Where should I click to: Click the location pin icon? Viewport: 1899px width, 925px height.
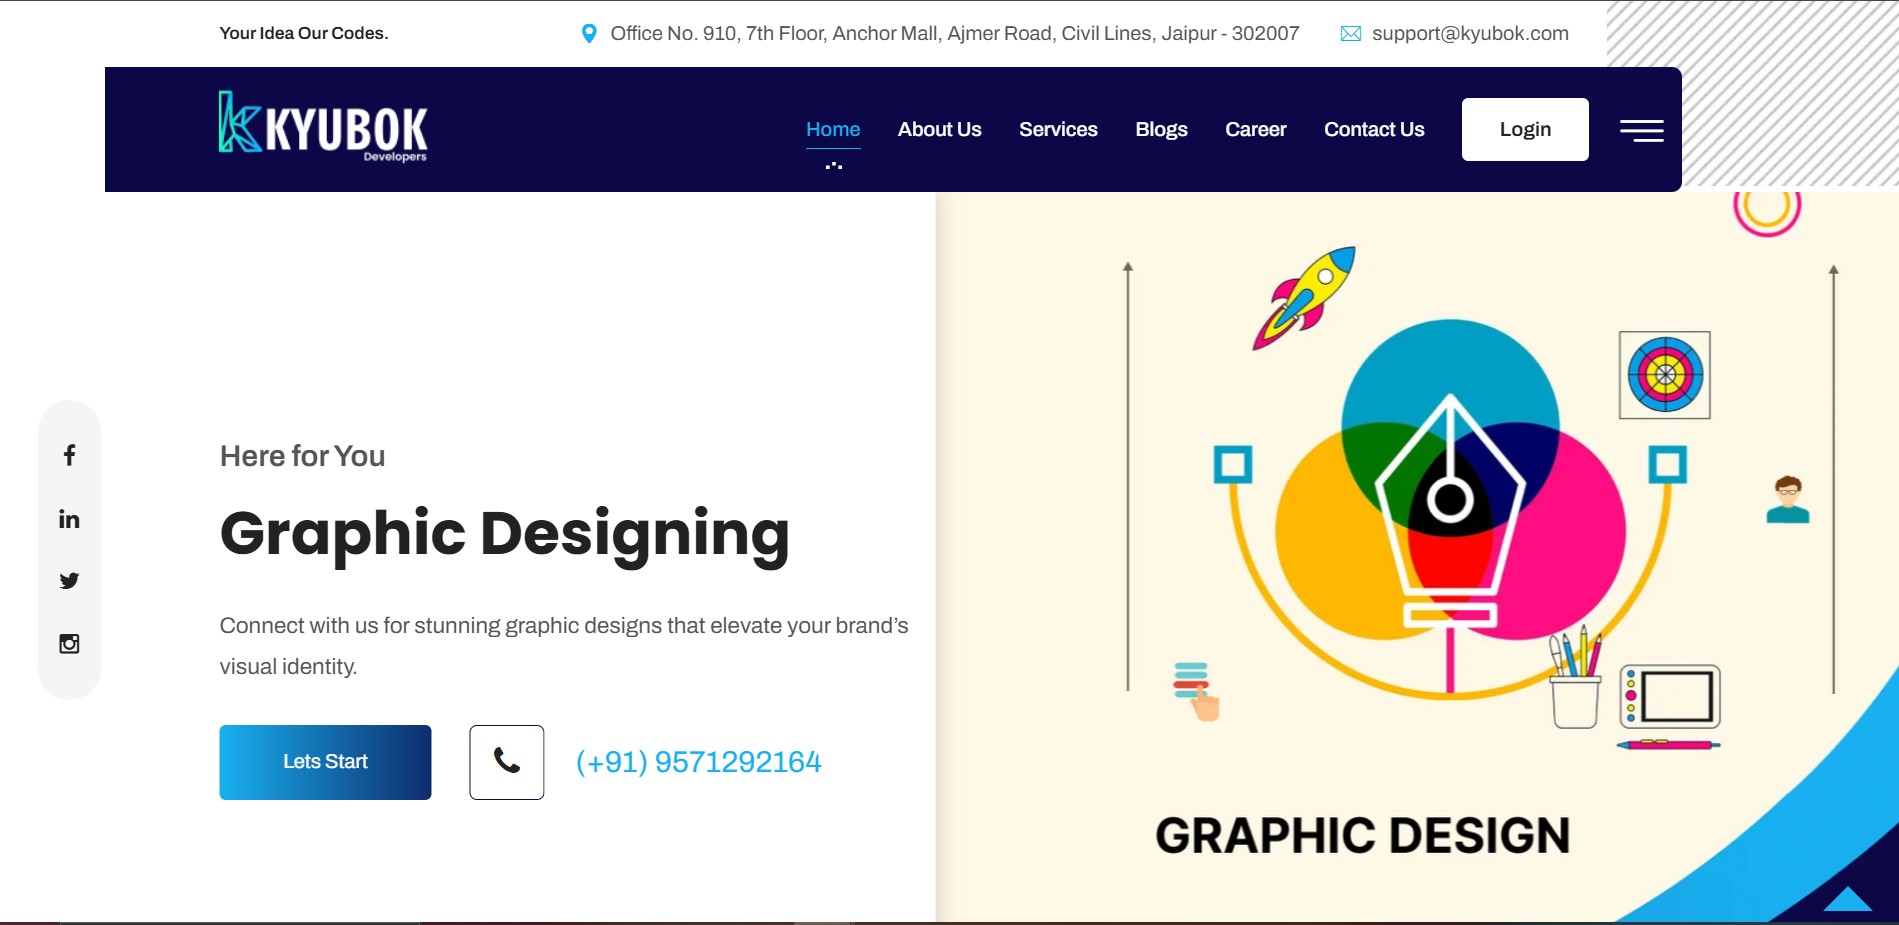[589, 34]
